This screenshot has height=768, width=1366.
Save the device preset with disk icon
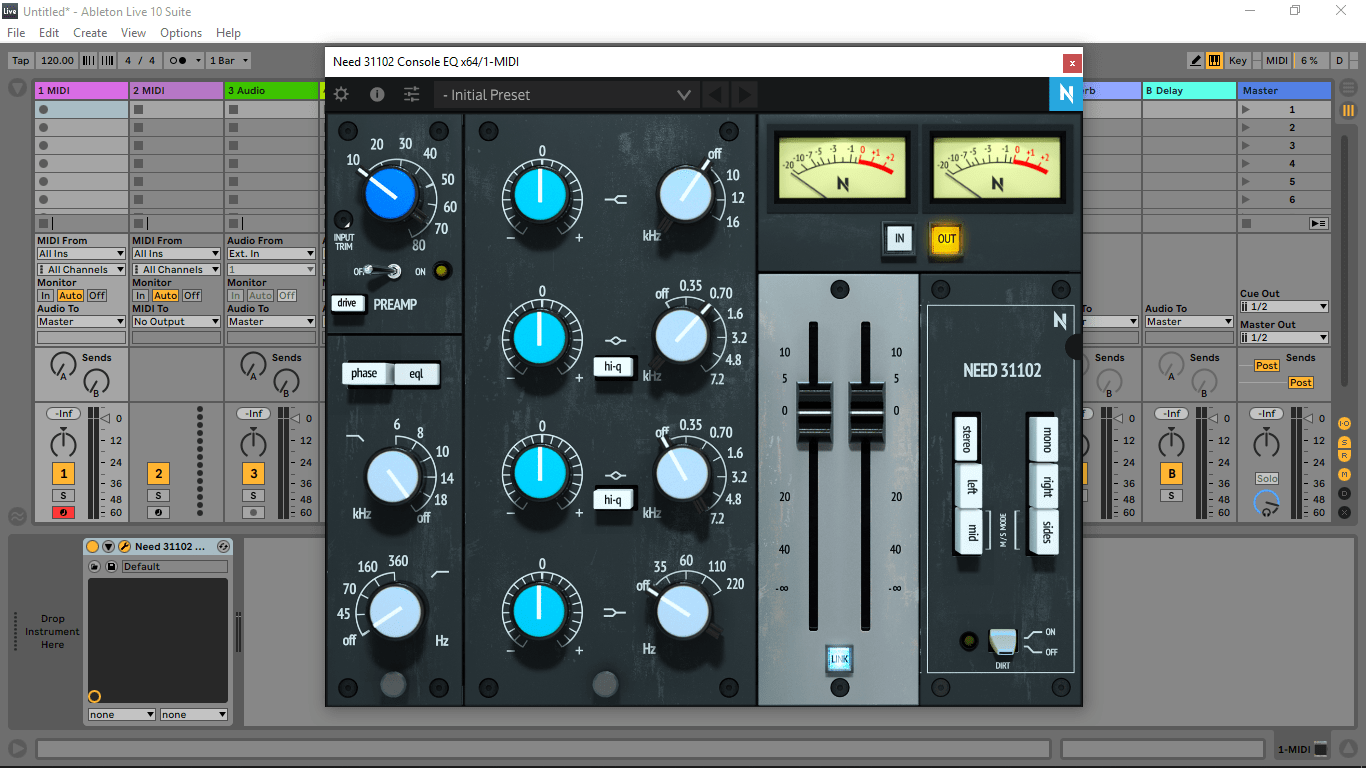(110, 567)
